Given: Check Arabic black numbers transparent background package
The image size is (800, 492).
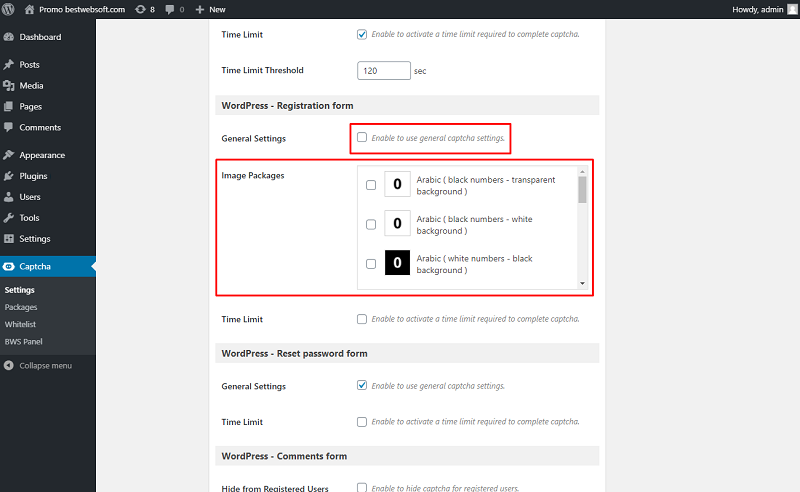Looking at the screenshot, I should click(x=371, y=185).
